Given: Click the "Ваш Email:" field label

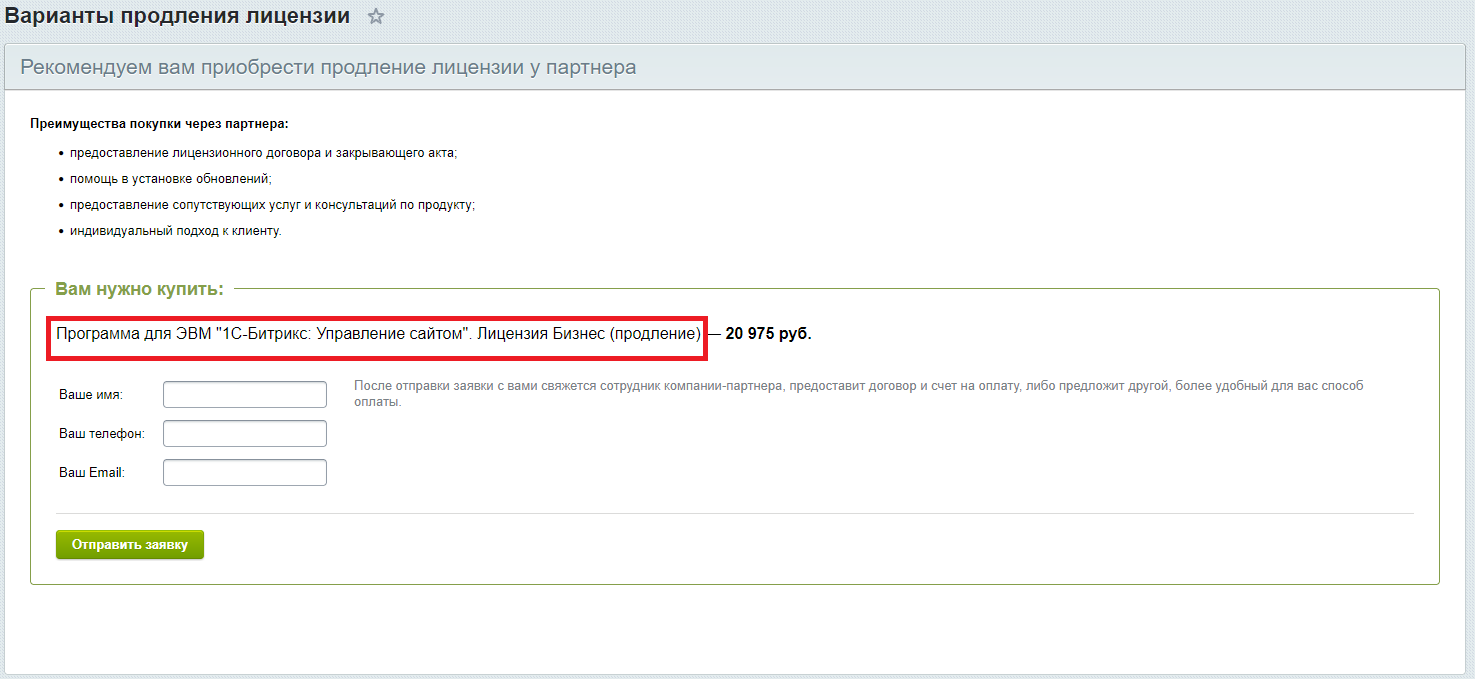Looking at the screenshot, I should pos(92,473).
